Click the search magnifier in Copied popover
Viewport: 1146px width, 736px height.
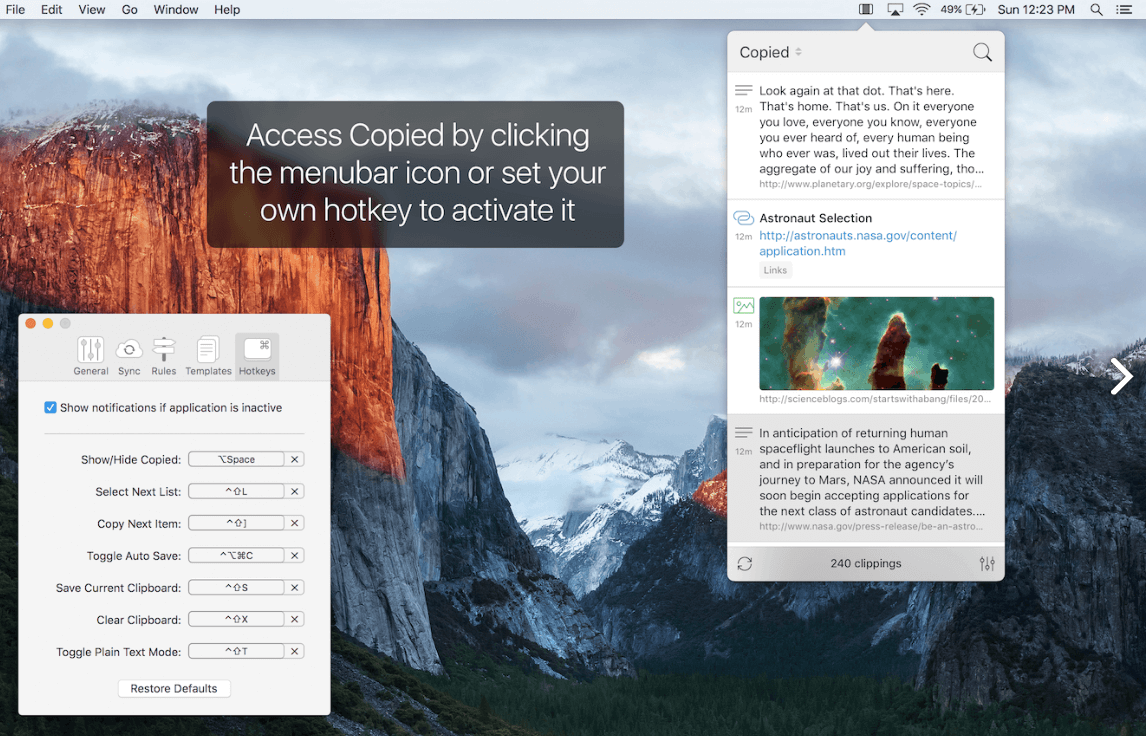[x=982, y=53]
